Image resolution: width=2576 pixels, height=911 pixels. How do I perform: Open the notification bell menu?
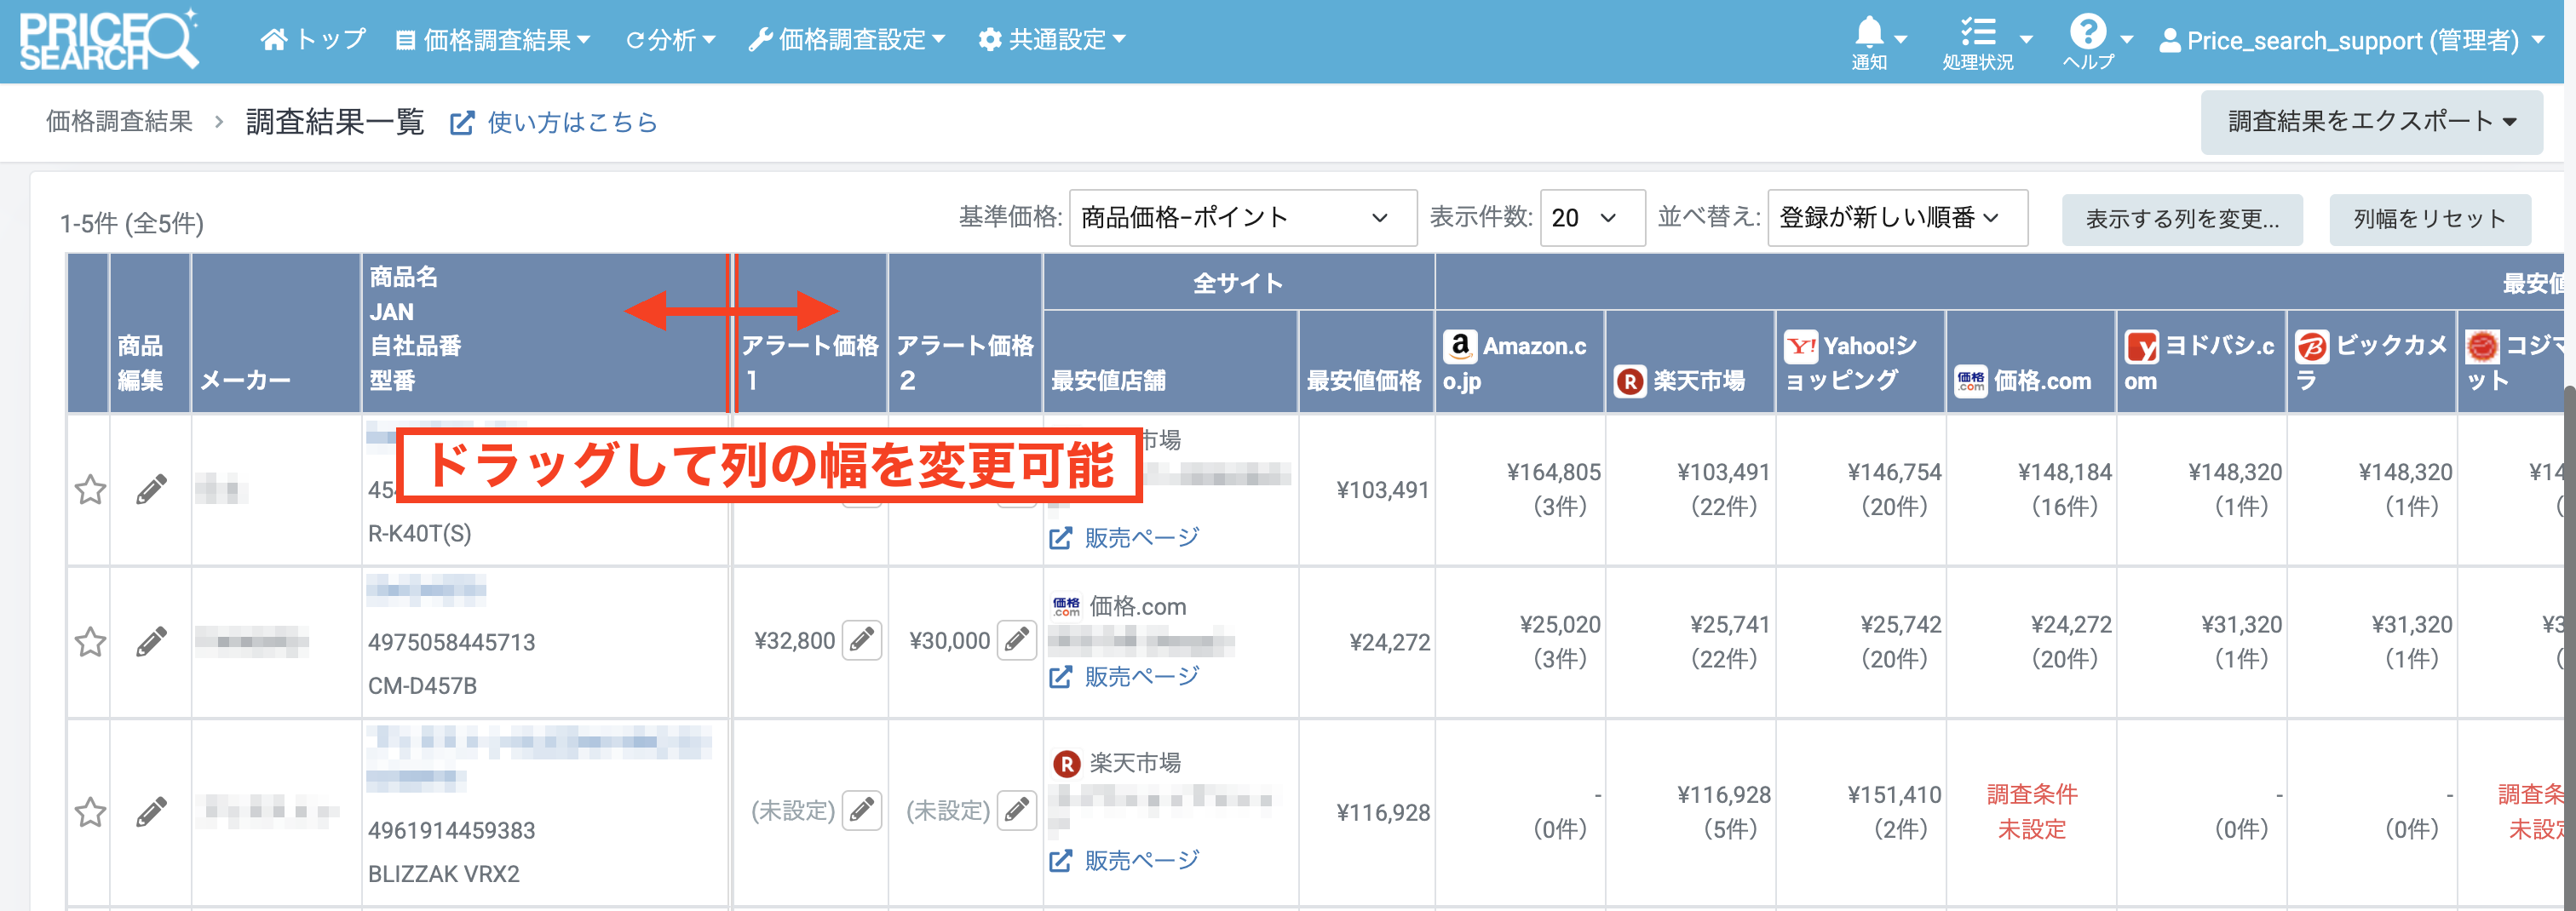tap(1880, 41)
